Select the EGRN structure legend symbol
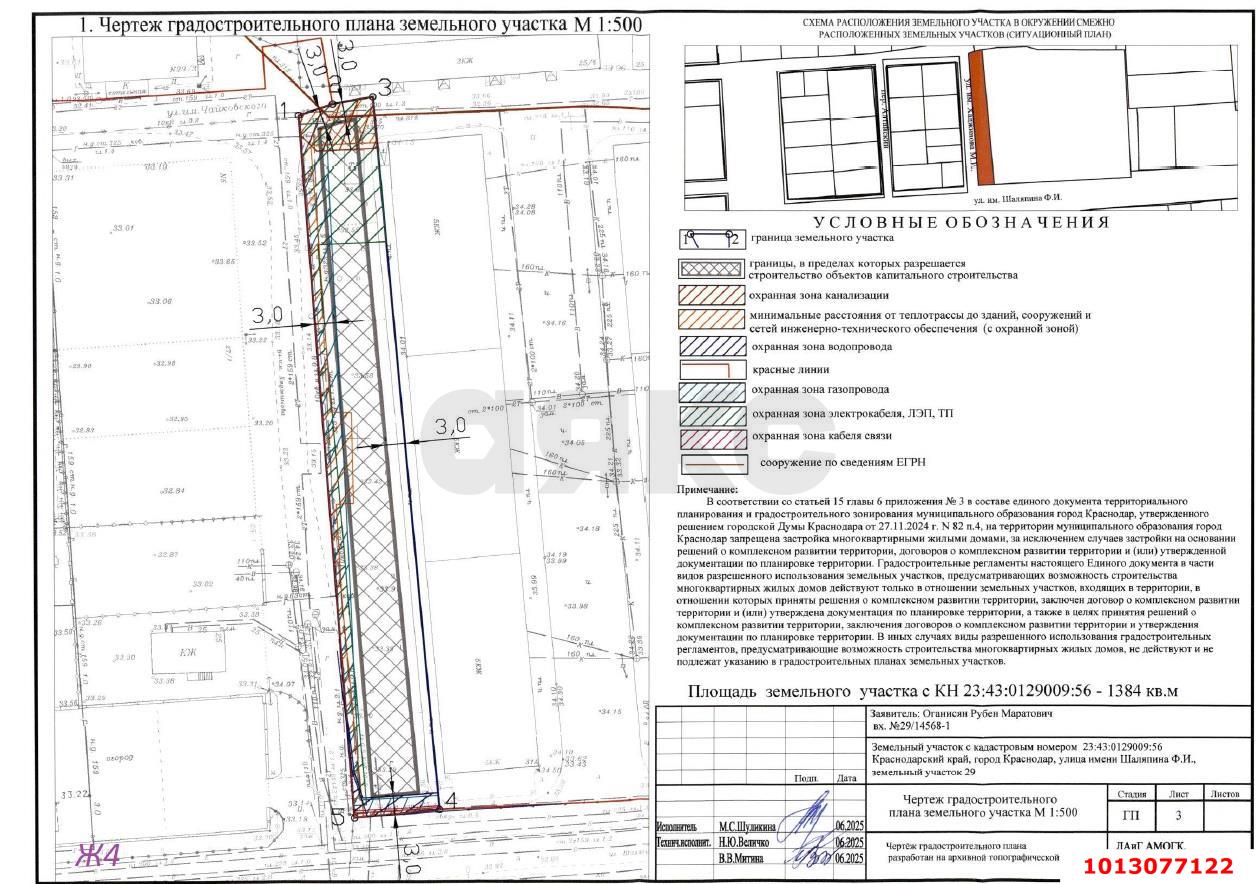Image resolution: width=1256 pixels, height=884 pixels. pos(714,463)
